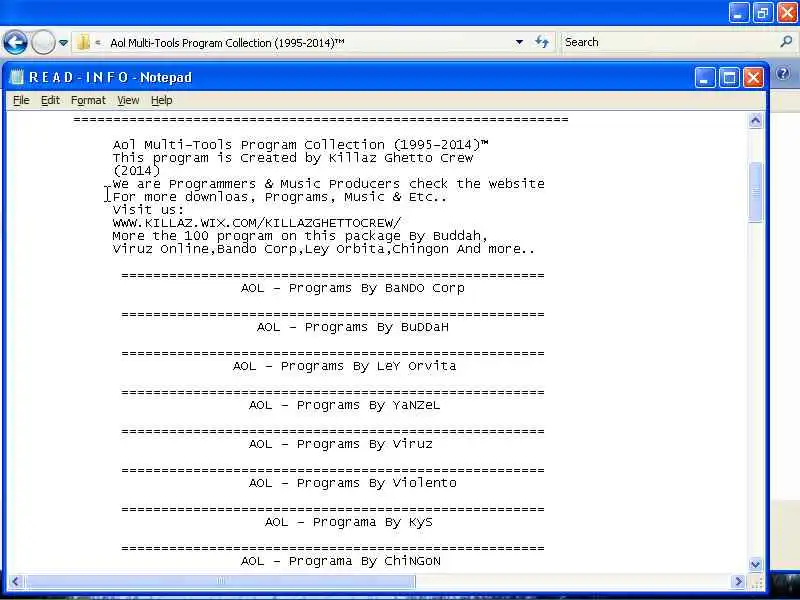Click the Notepad icon in title bar
This screenshot has width=800, height=600.
tap(17, 78)
